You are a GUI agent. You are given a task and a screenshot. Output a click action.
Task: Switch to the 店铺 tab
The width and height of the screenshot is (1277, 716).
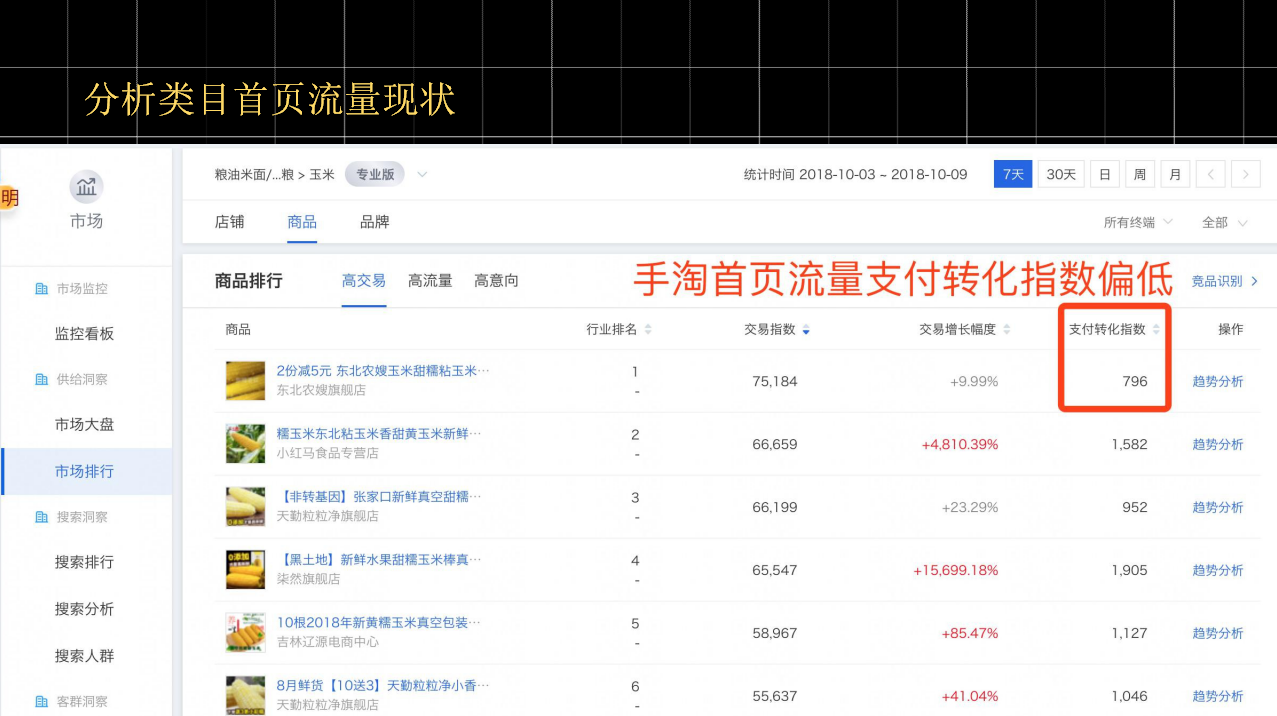click(230, 221)
